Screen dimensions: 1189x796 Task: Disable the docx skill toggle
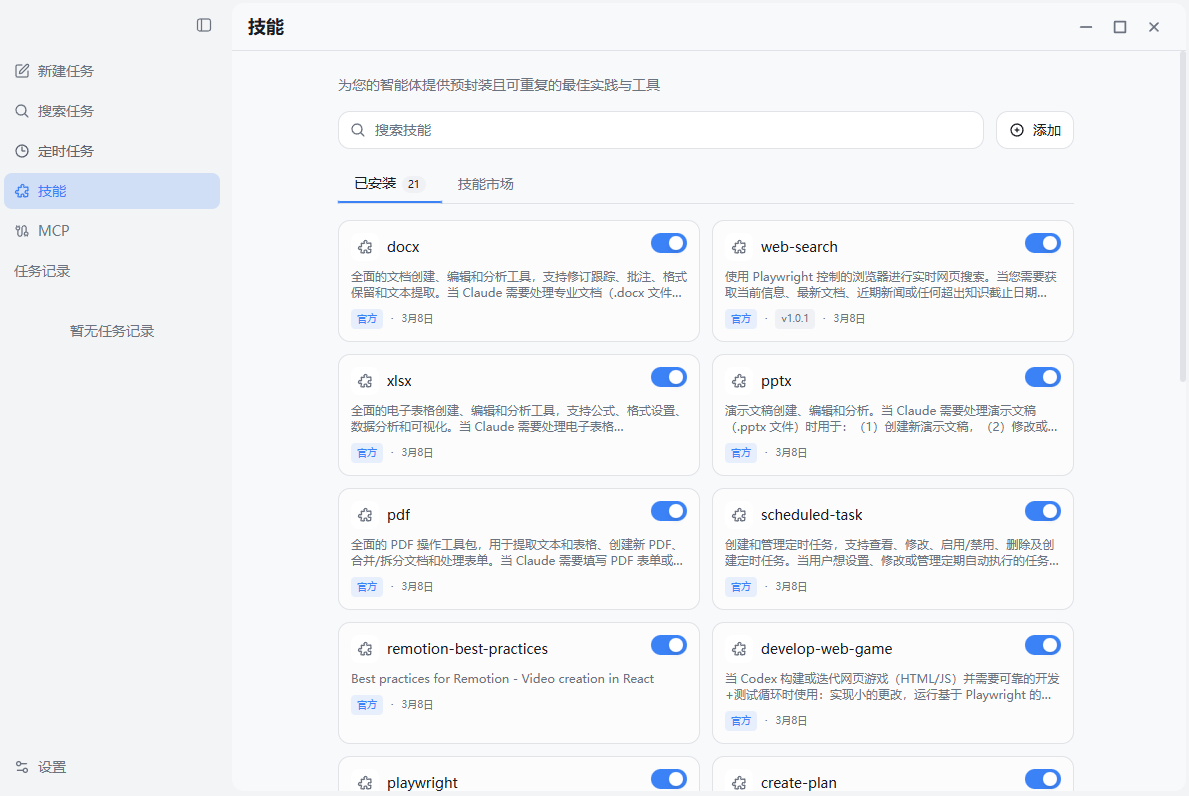coord(668,243)
